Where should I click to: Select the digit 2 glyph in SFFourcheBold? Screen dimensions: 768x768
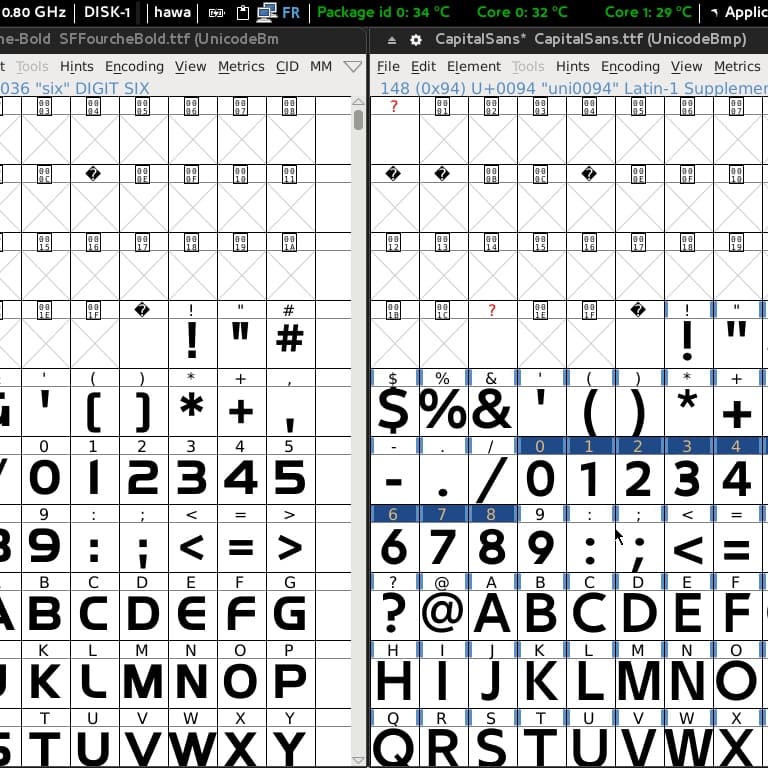tap(144, 480)
